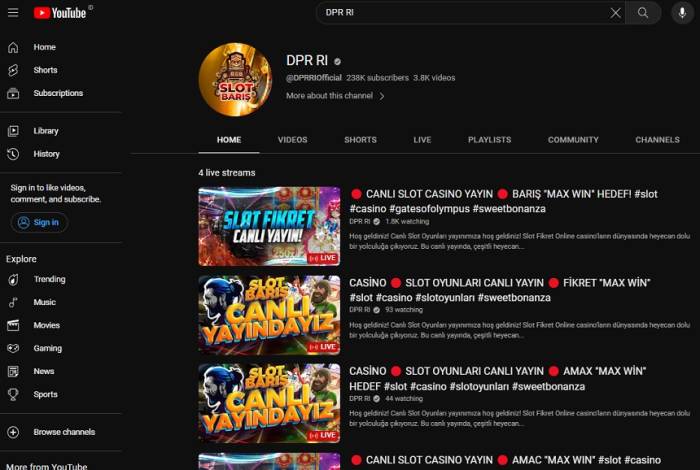The height and width of the screenshot is (470, 700).
Task: Click the Subscriptions icon in sidebar
Action: coord(13,93)
